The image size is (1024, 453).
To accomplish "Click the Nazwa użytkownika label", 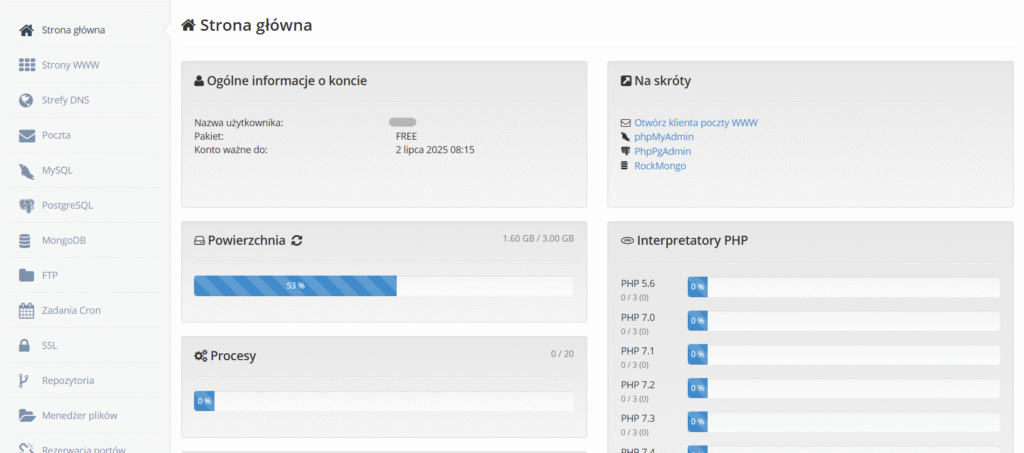I will [x=239, y=123].
